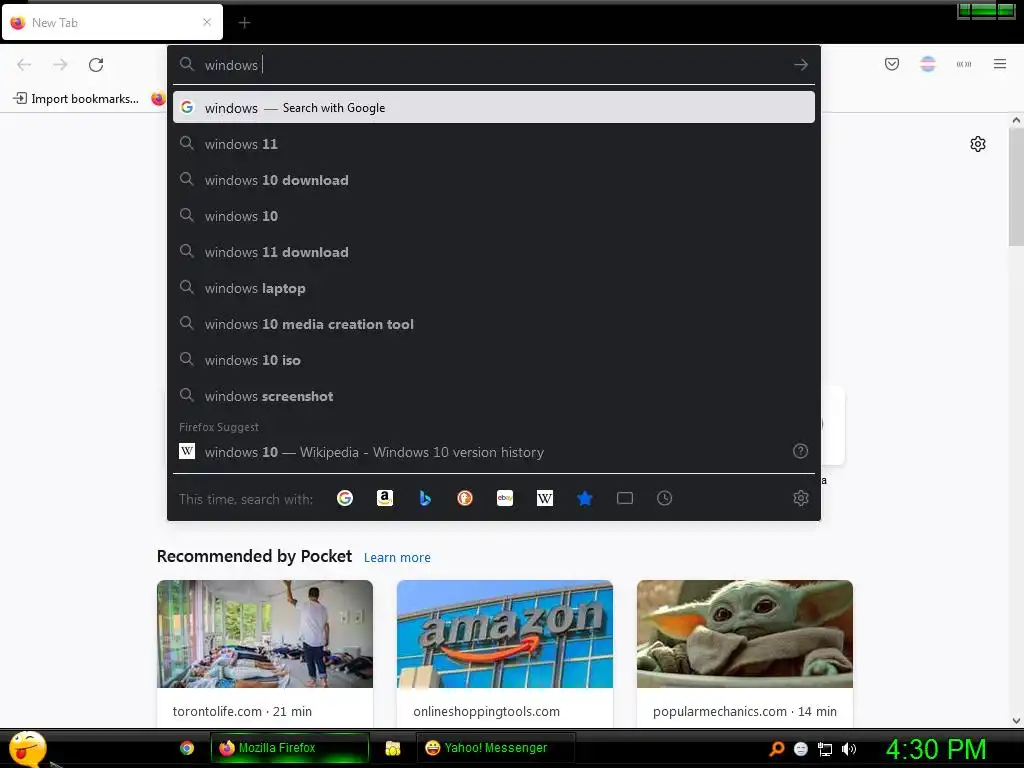The width and height of the screenshot is (1024, 768).
Task: Open the toolbar extension icon beside the hamburger menu
Action: click(x=964, y=64)
